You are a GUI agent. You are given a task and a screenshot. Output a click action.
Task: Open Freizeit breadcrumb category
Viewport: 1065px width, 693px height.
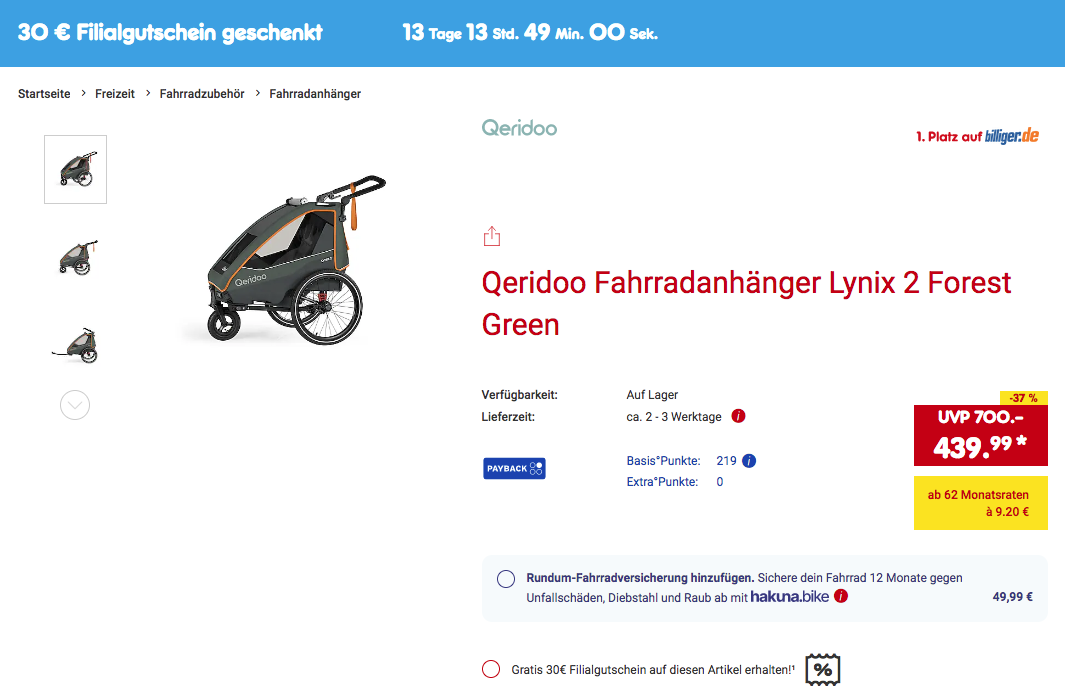tap(115, 94)
